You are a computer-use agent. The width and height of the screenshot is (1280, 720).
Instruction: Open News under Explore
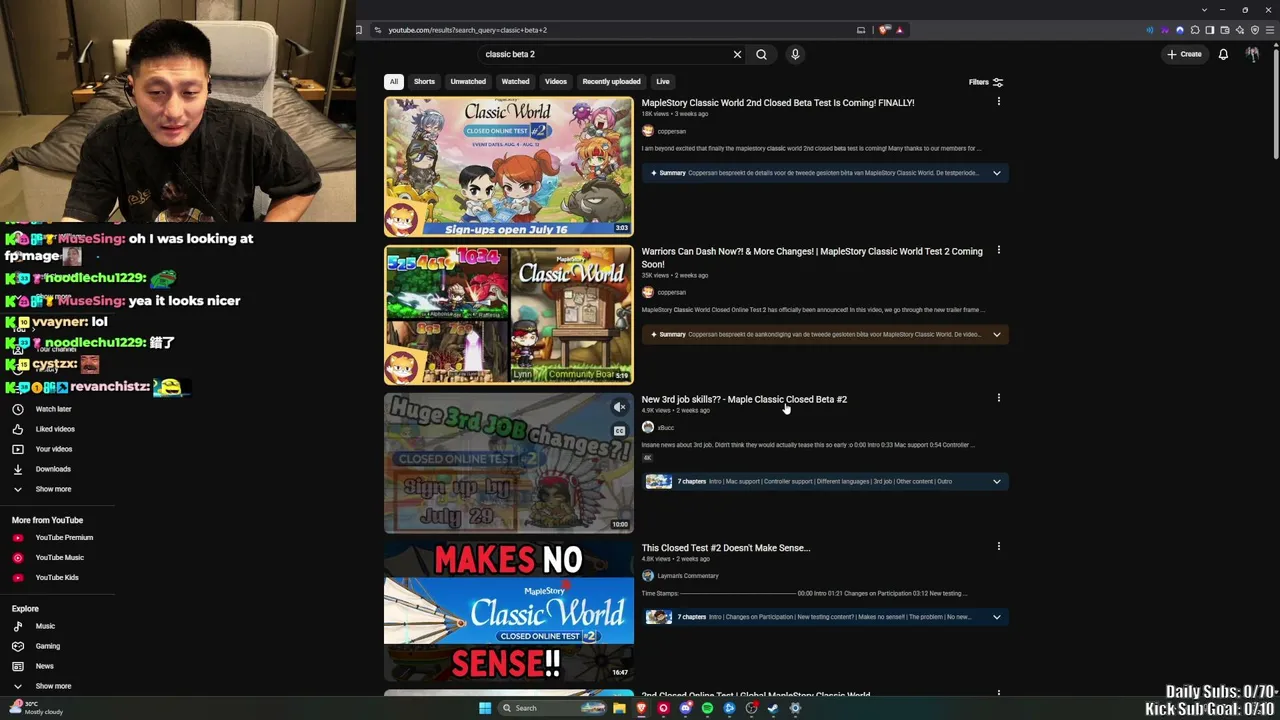coord(45,666)
